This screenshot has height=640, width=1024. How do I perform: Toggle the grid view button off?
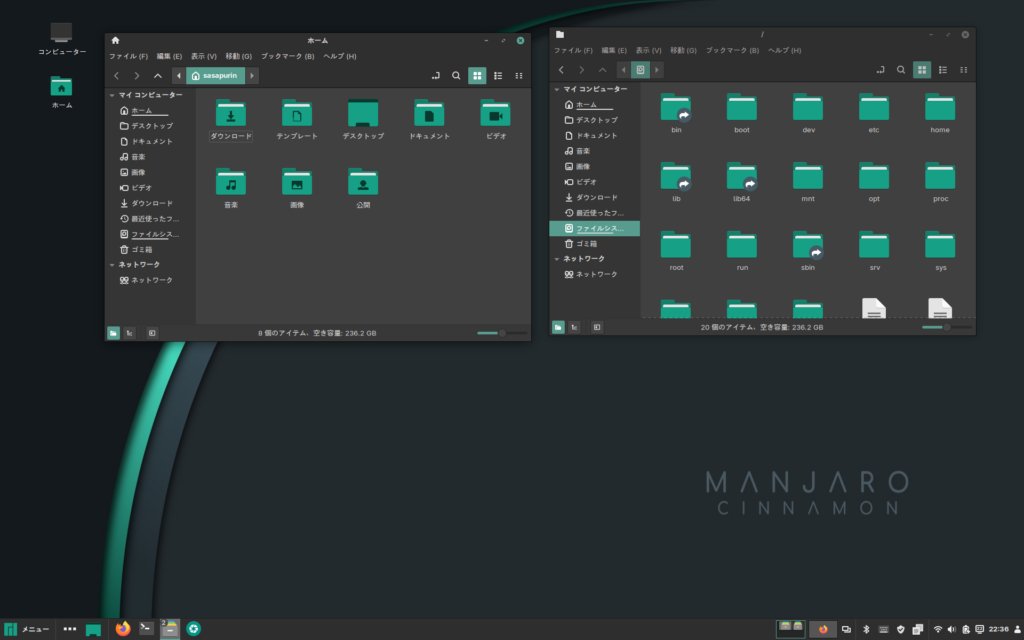476,75
